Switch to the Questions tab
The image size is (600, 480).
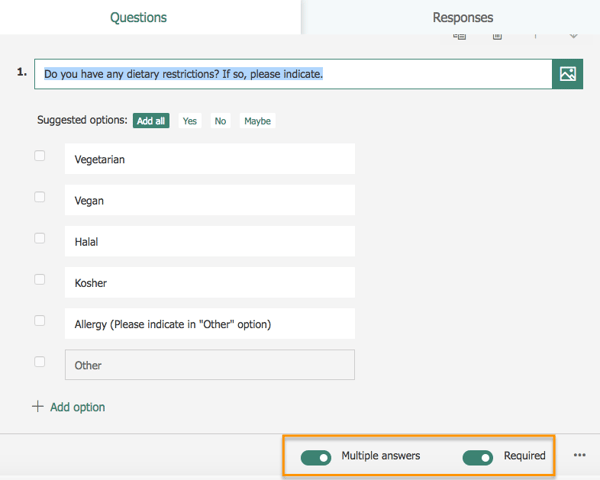pos(139,17)
